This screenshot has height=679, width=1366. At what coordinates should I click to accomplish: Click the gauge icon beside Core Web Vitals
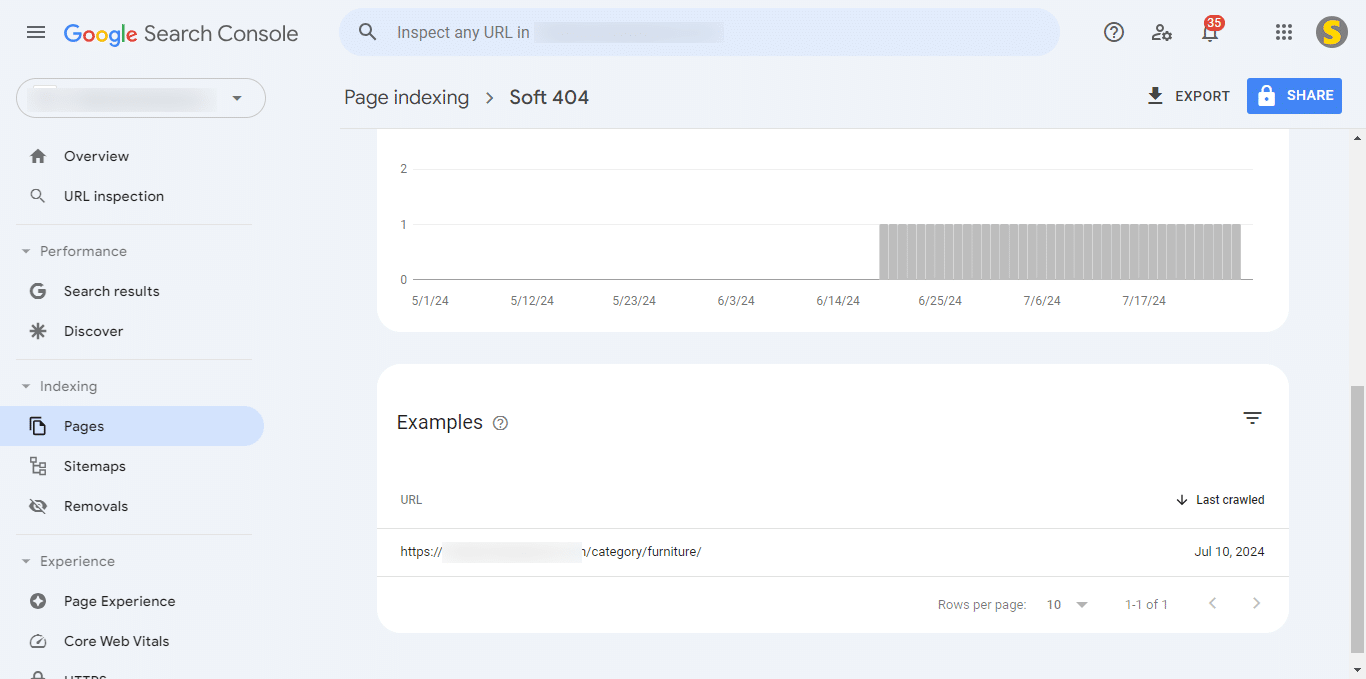tap(38, 641)
